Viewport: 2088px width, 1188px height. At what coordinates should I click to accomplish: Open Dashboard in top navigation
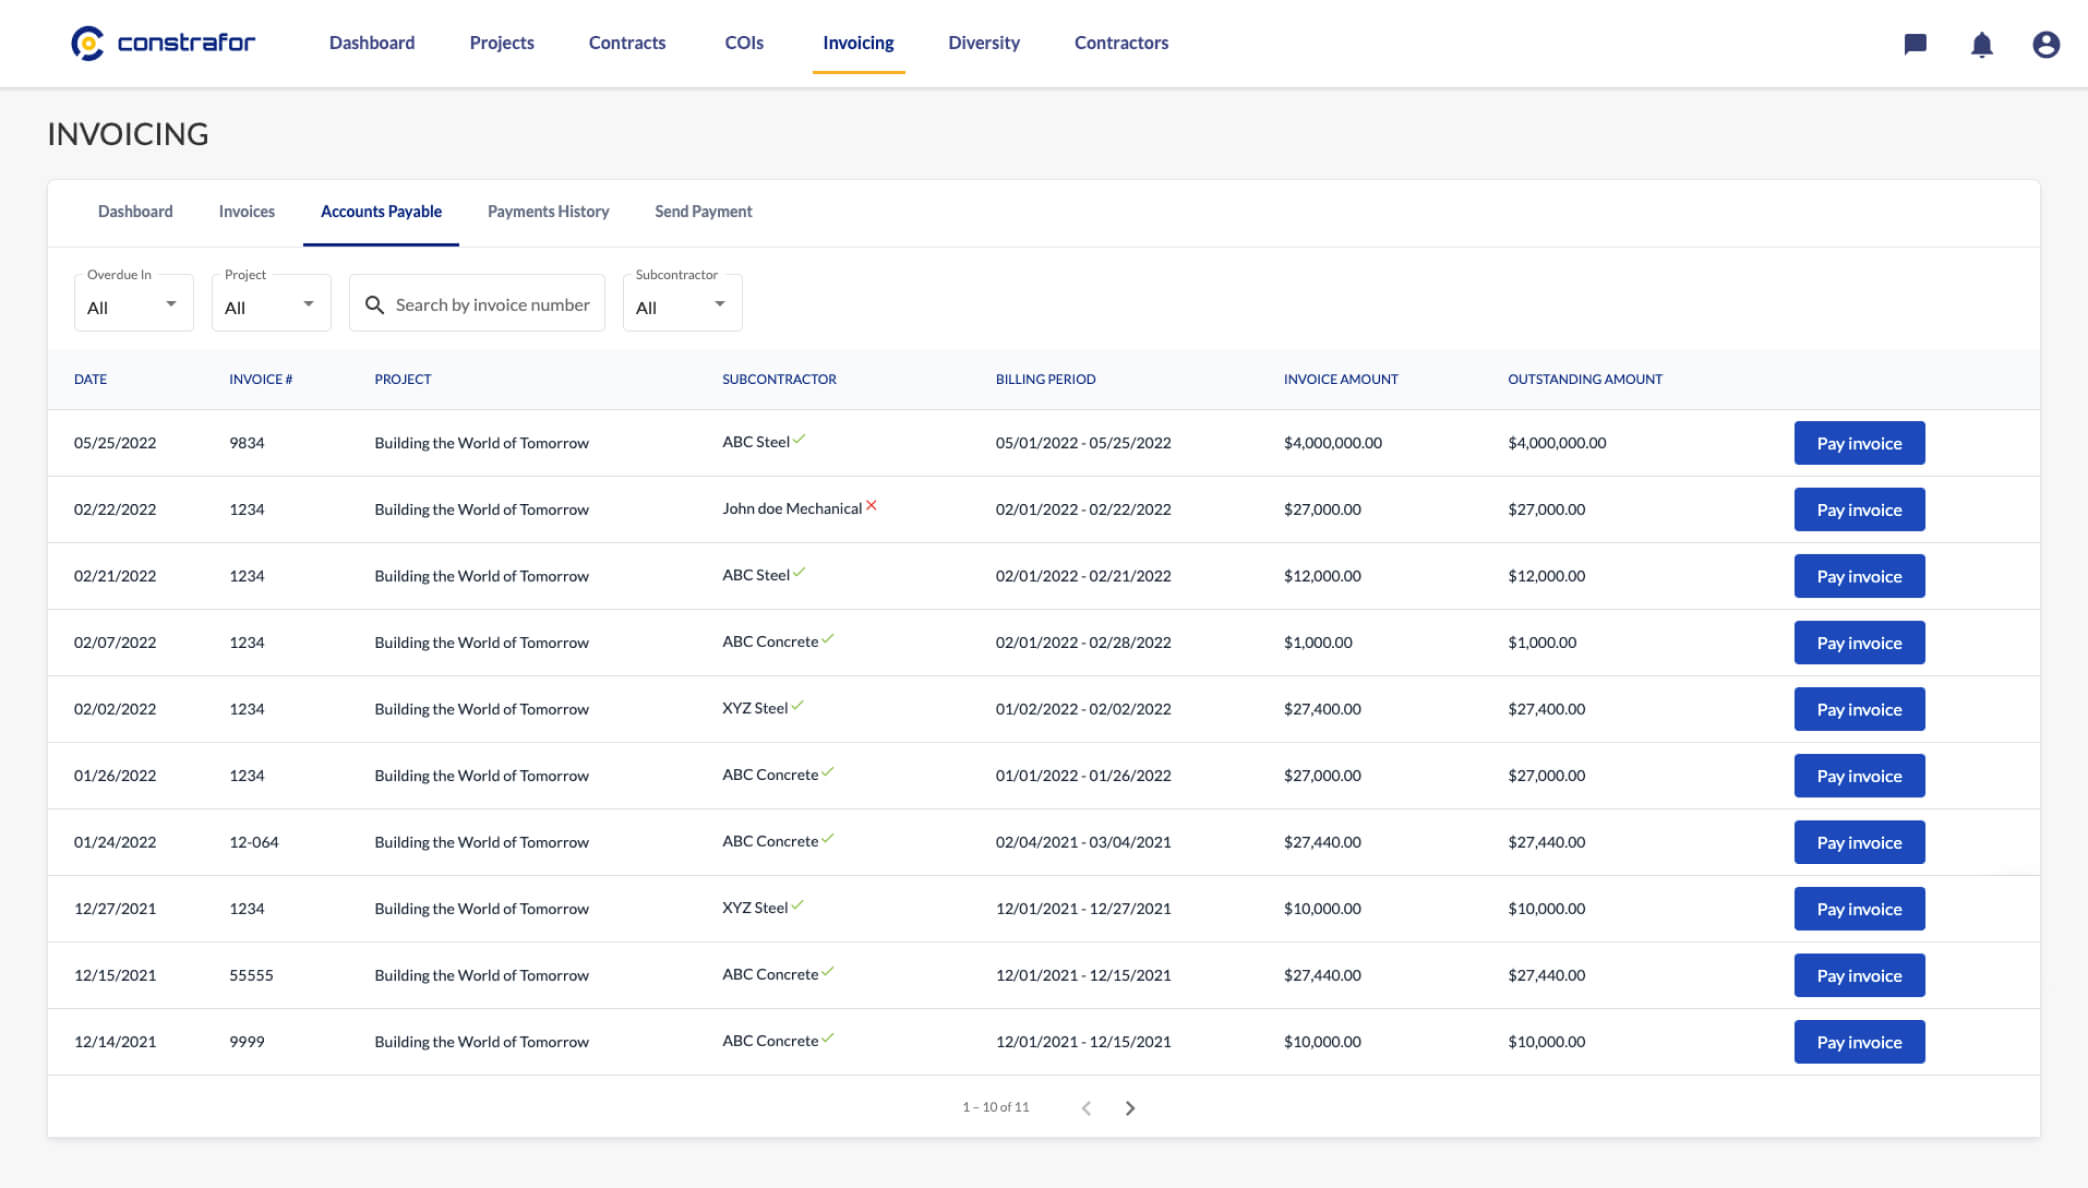372,43
